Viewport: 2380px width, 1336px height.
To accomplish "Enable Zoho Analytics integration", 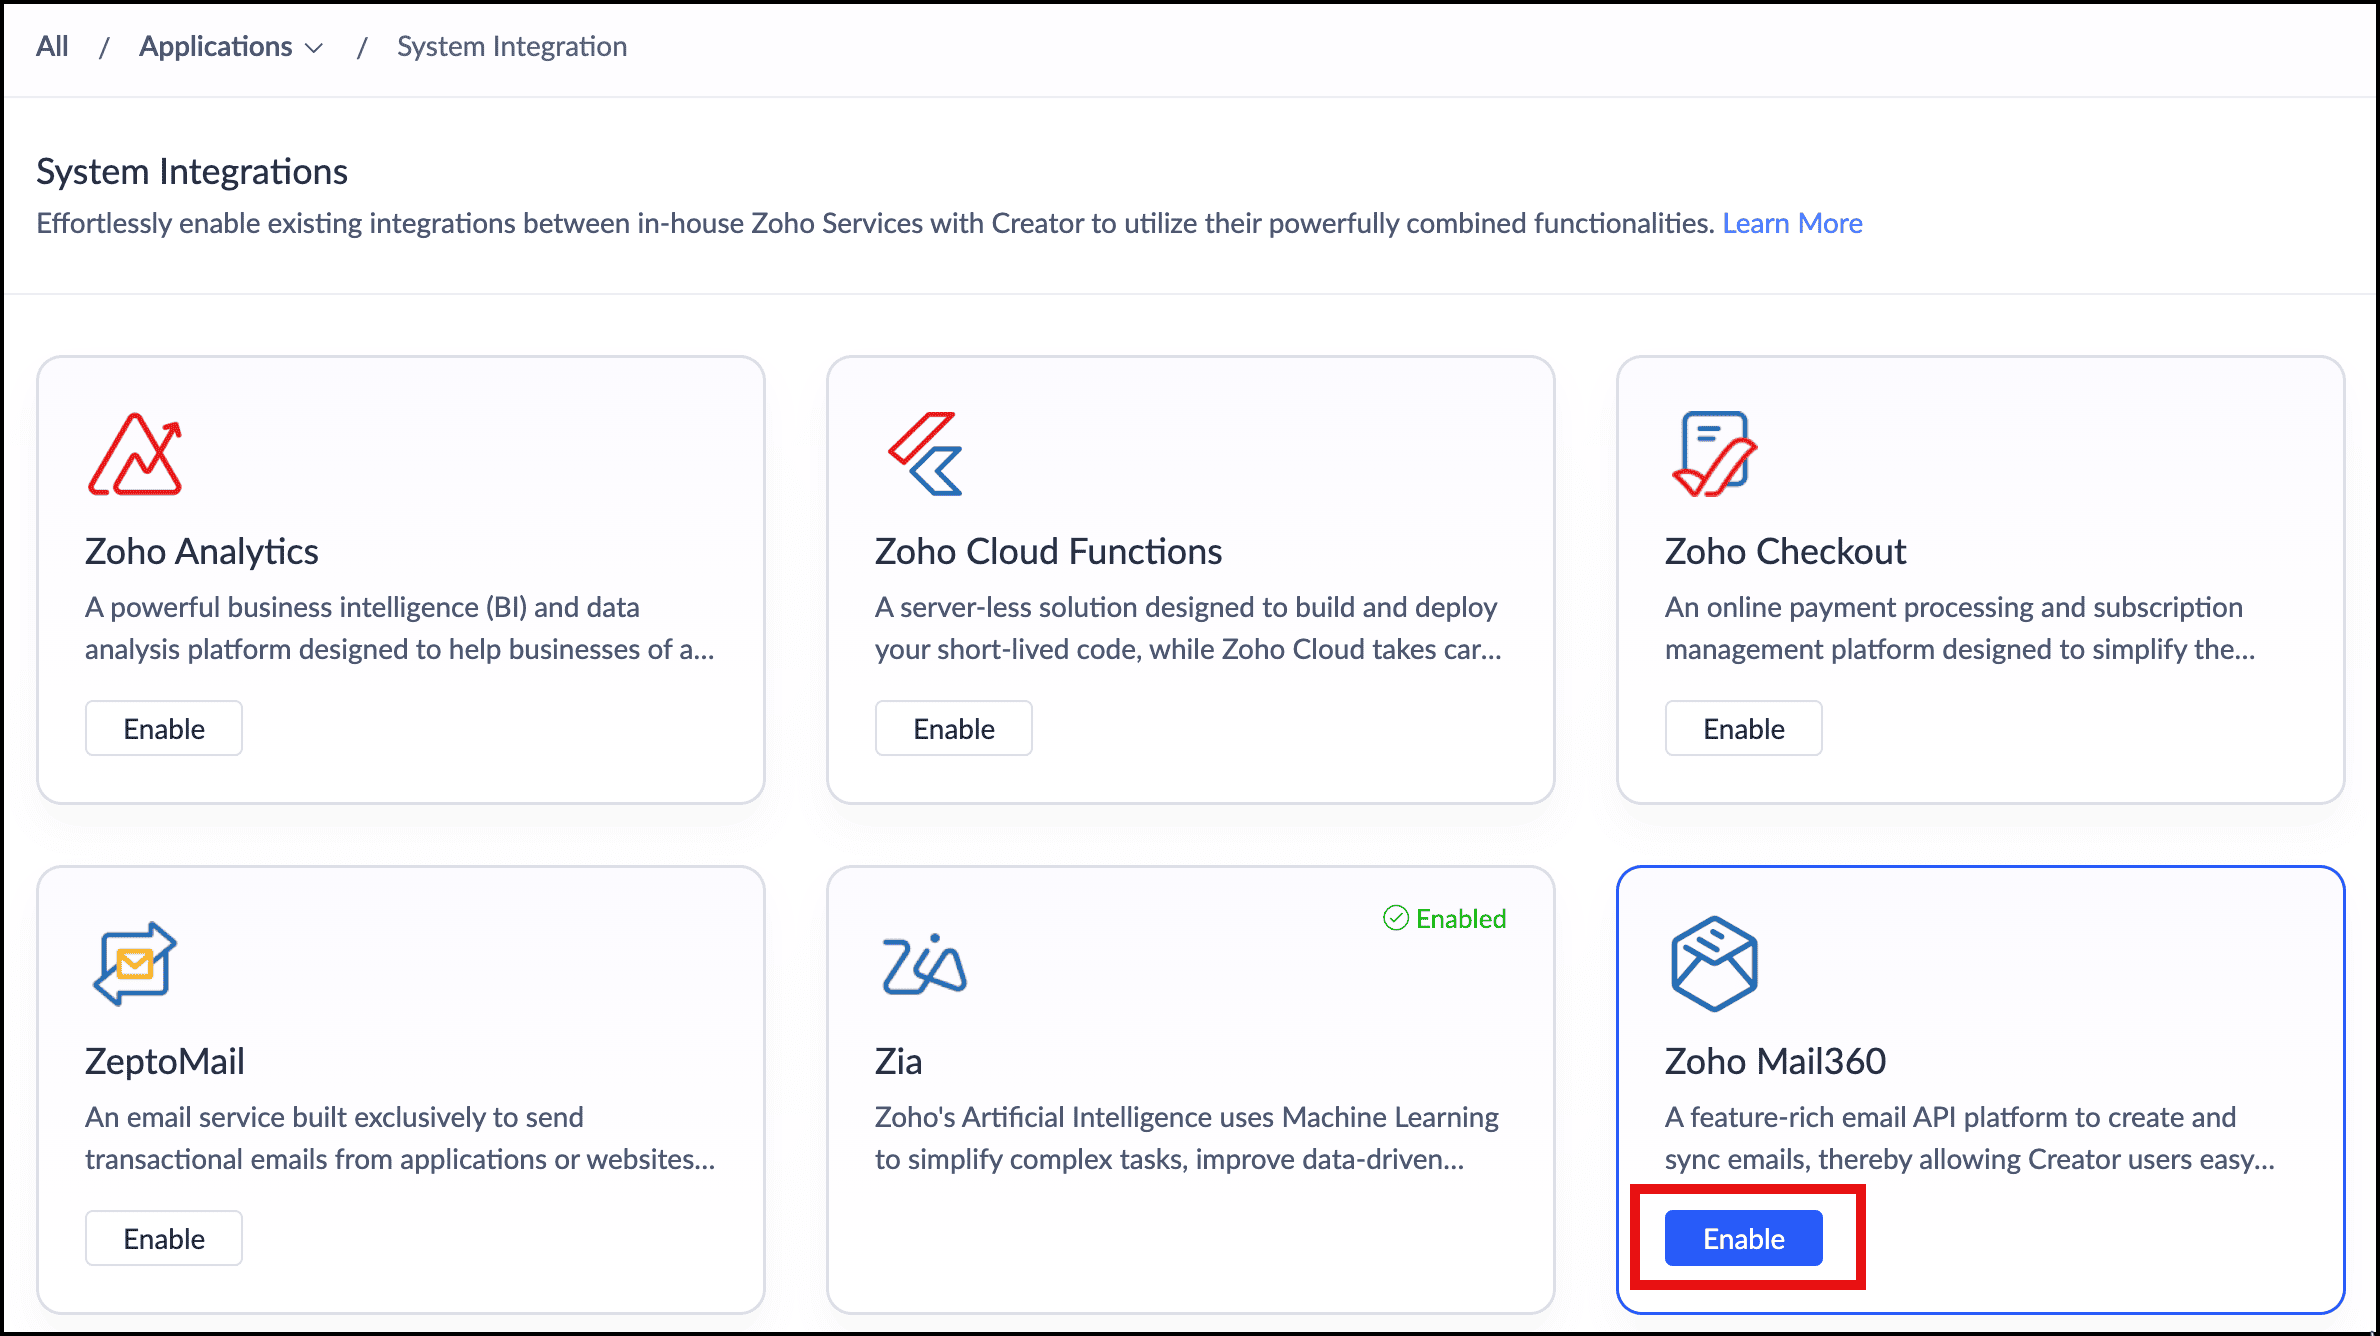I will coord(164,728).
